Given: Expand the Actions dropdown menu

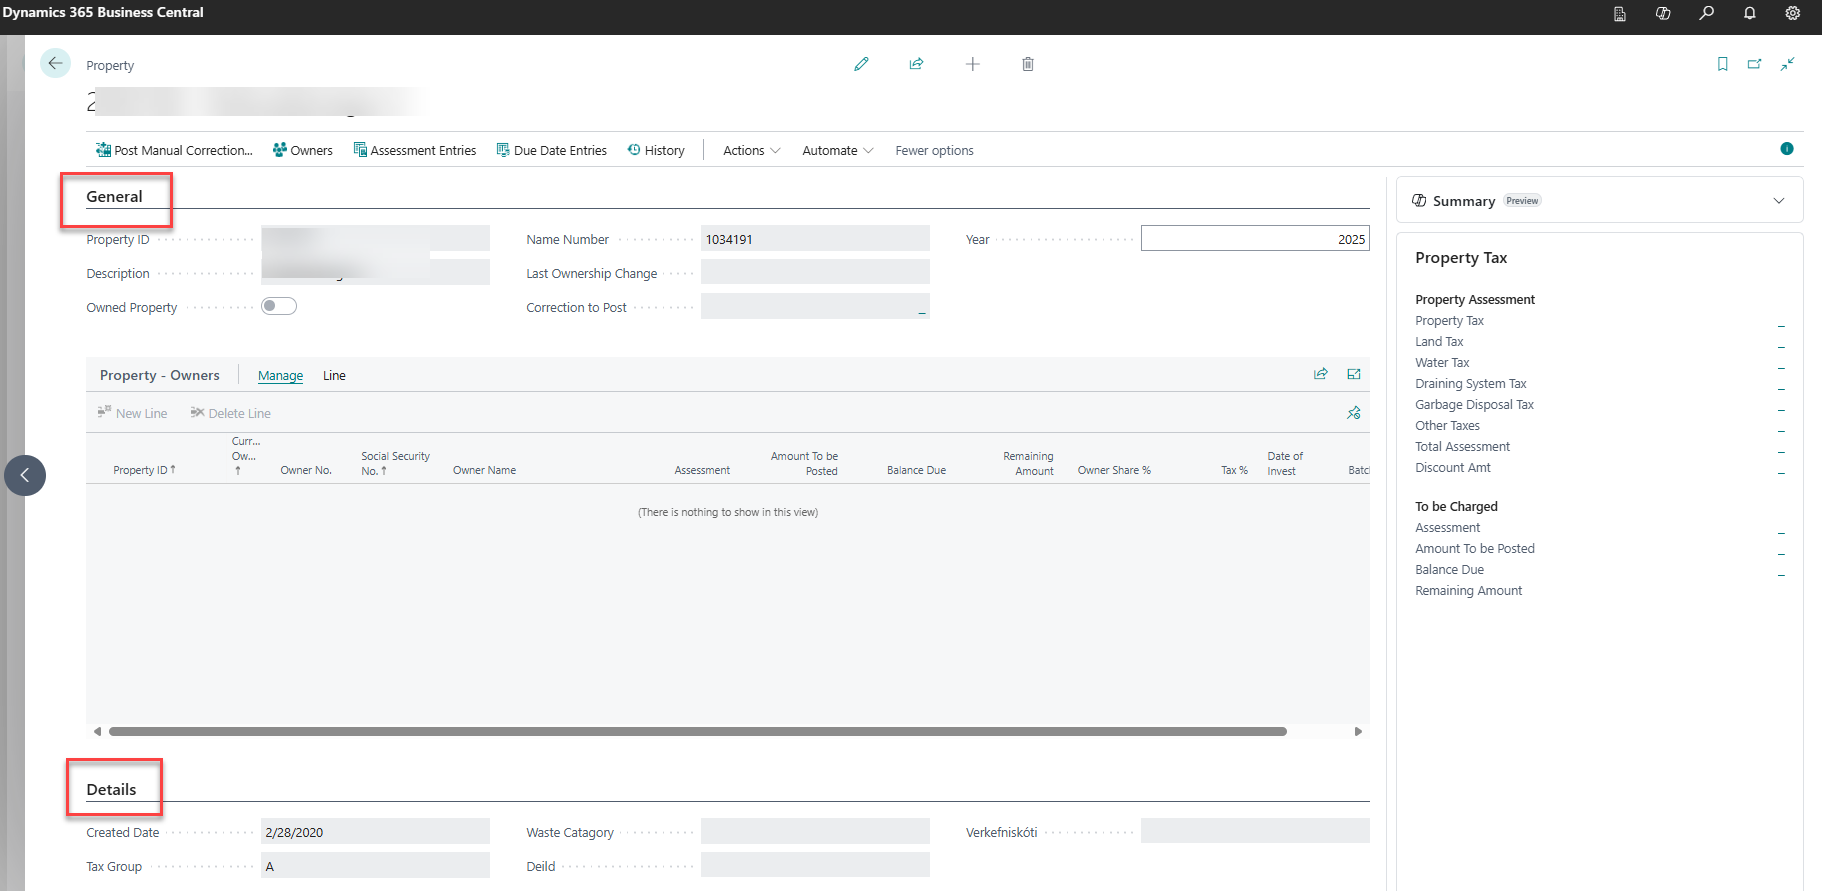Looking at the screenshot, I should [x=751, y=150].
